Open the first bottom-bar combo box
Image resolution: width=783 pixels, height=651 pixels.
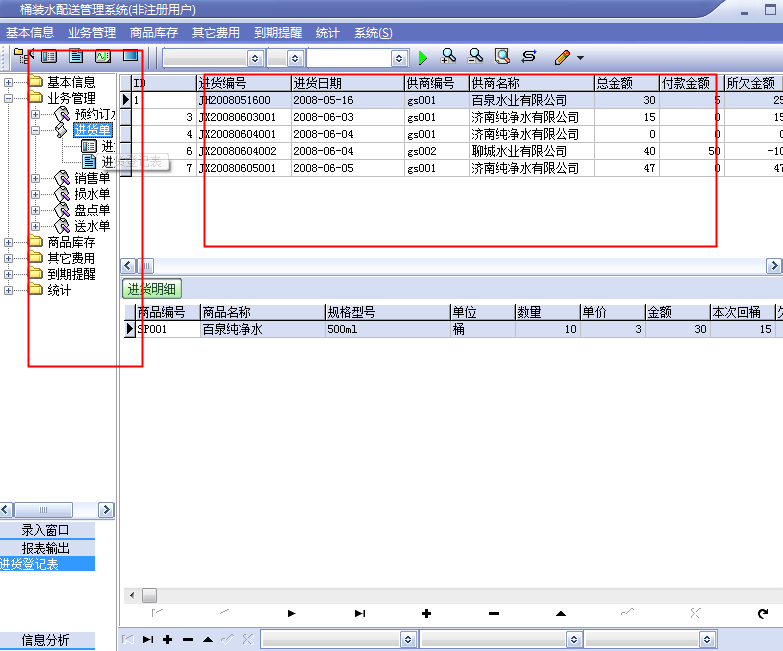[338, 640]
